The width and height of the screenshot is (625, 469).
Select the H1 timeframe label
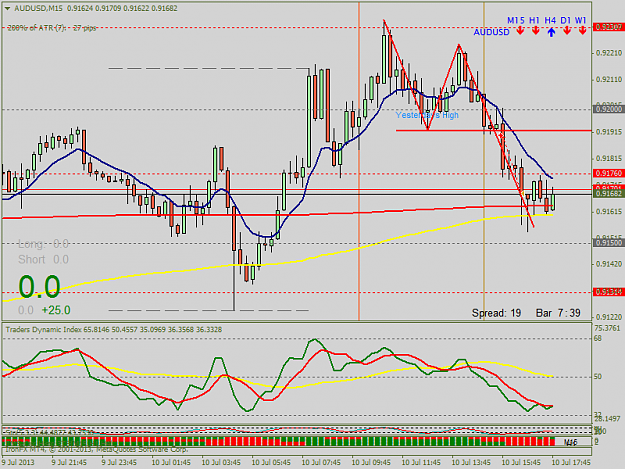[534, 20]
